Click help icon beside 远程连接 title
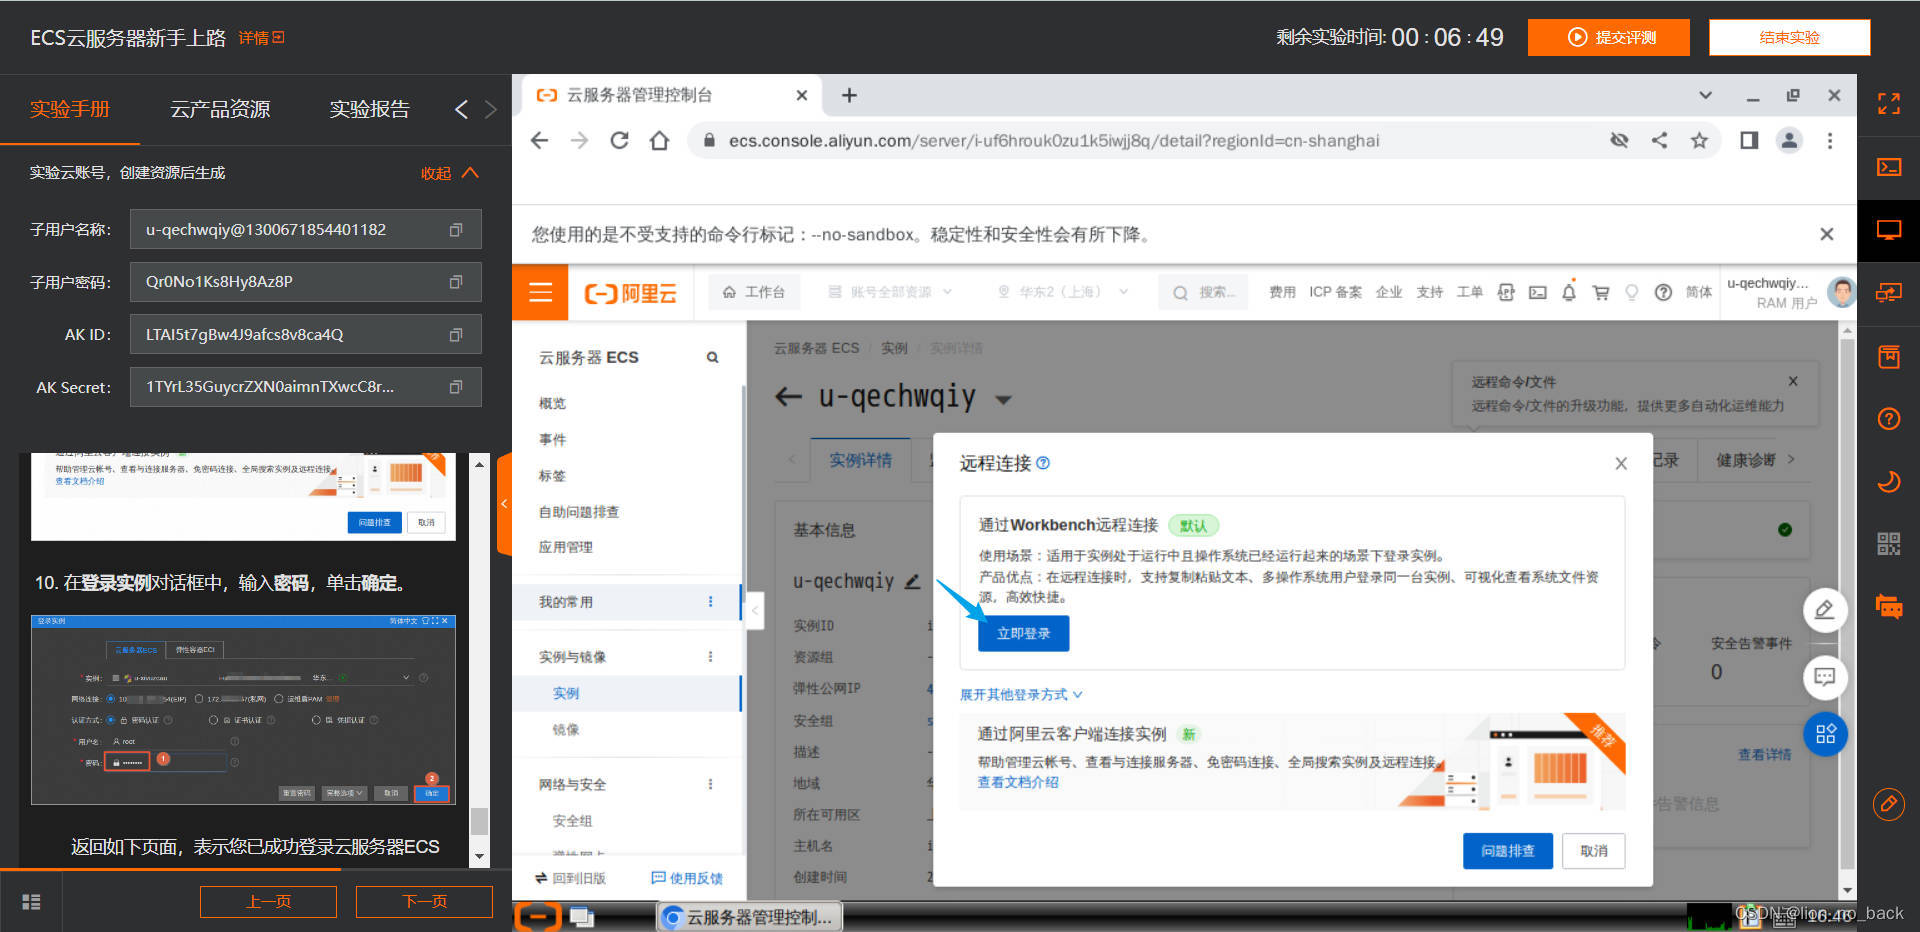1920x932 pixels. (x=1044, y=463)
